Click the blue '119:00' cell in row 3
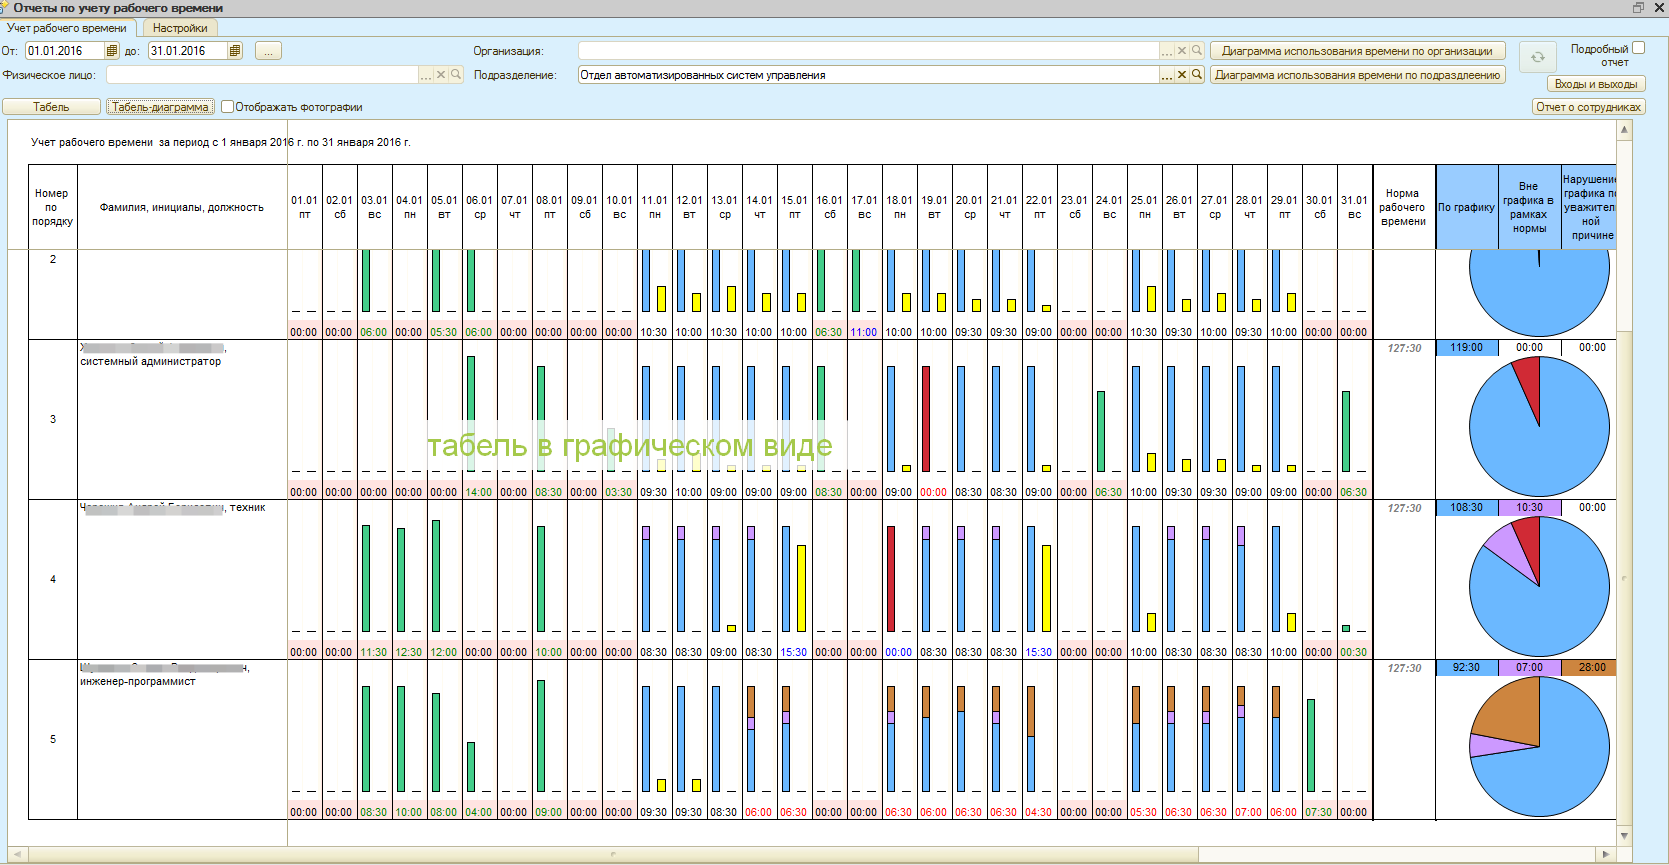1669x865 pixels. (1466, 347)
